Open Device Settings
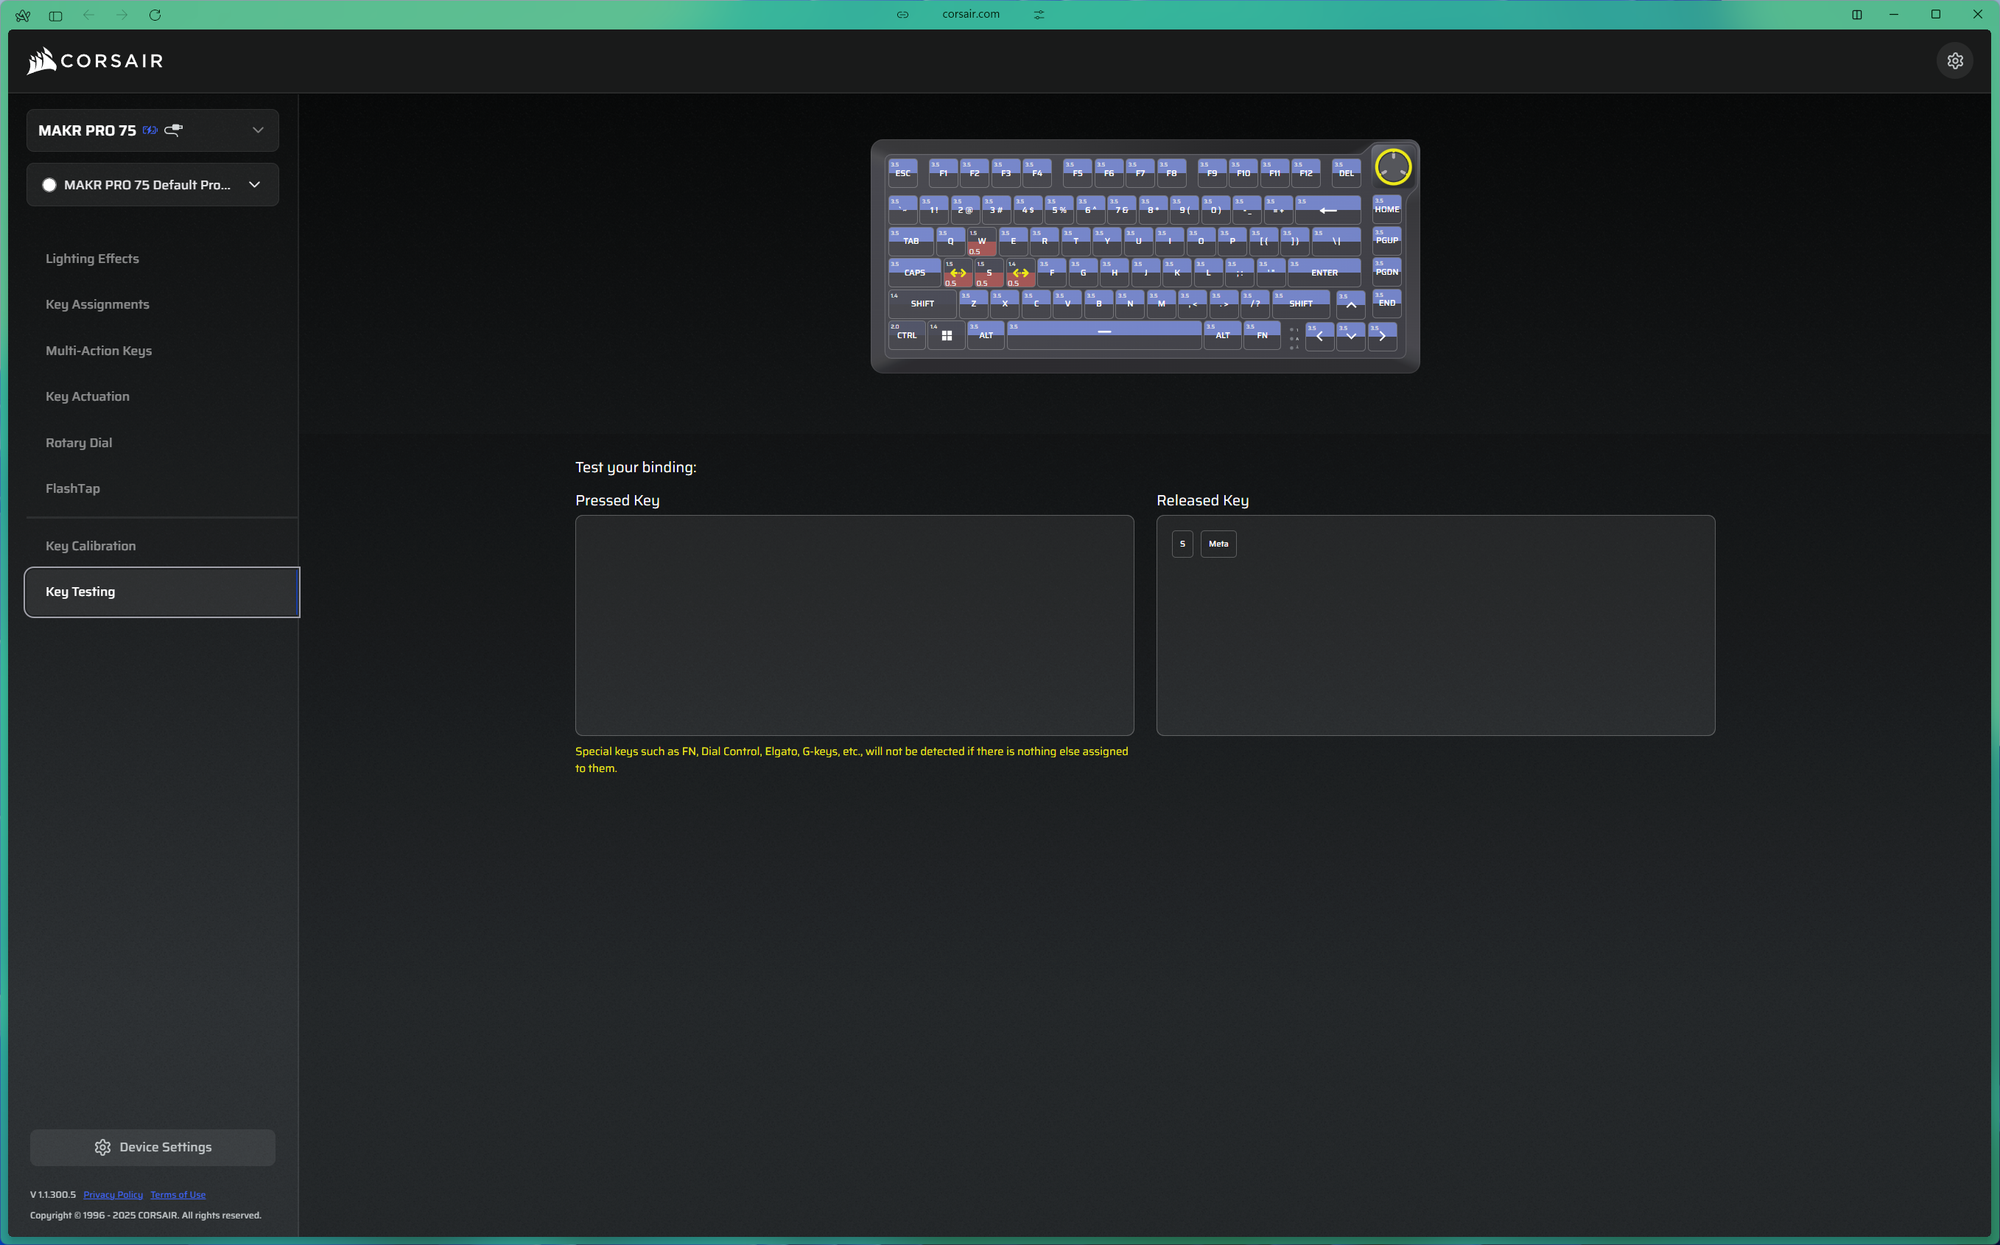Viewport: 2000px width, 1245px height. pyautogui.click(x=153, y=1147)
